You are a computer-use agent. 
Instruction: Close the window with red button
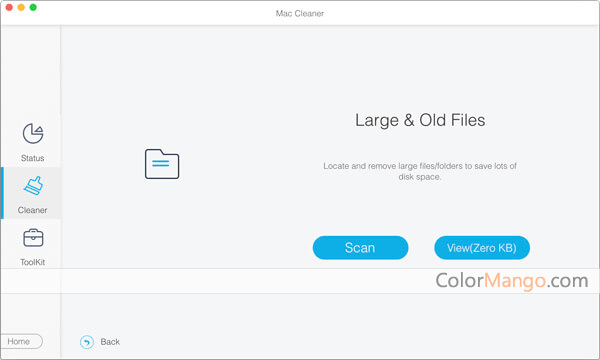click(x=9, y=7)
